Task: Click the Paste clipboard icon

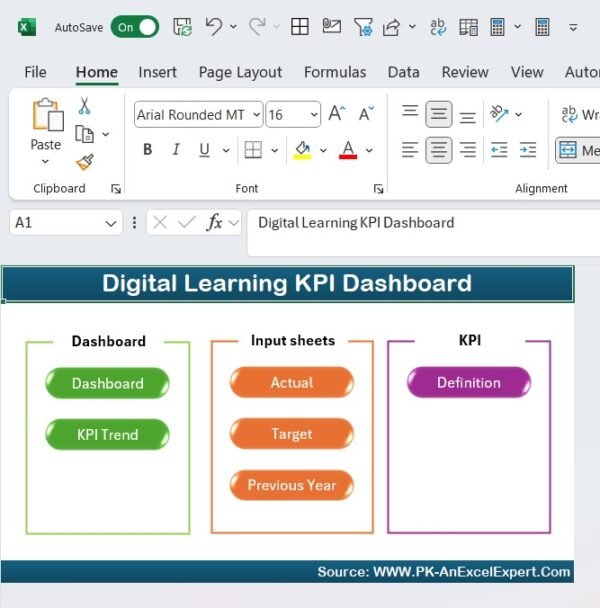Action: 48,114
